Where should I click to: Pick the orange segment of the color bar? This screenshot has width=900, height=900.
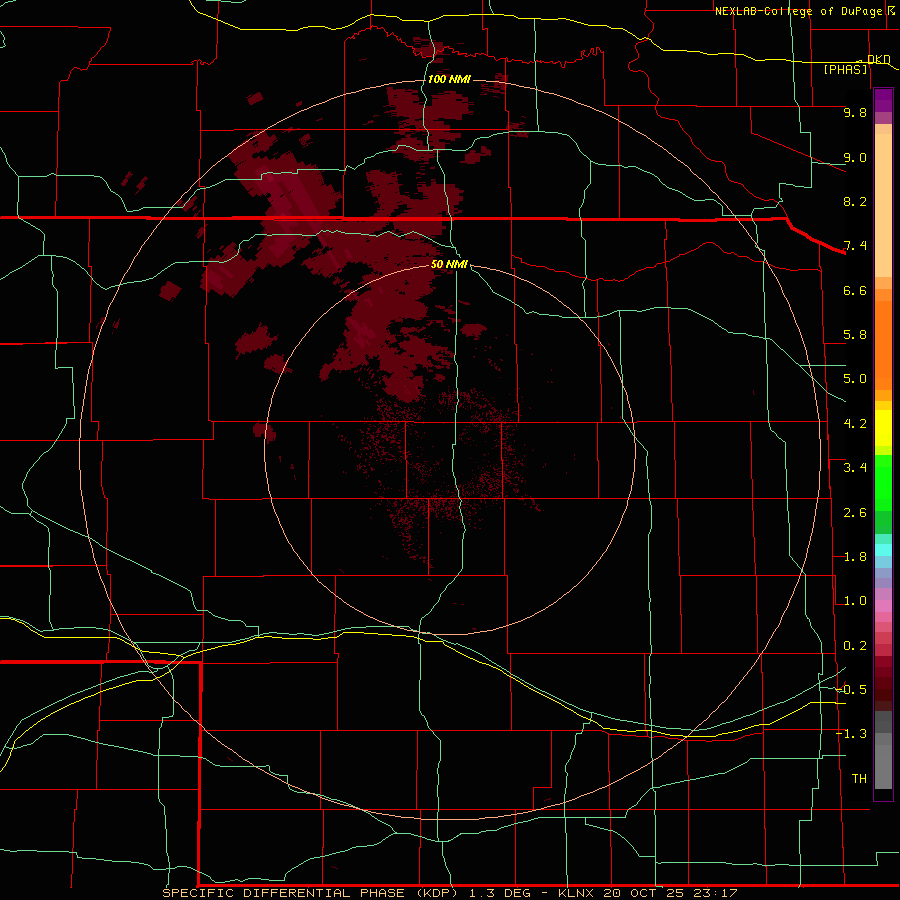pyautogui.click(x=883, y=346)
